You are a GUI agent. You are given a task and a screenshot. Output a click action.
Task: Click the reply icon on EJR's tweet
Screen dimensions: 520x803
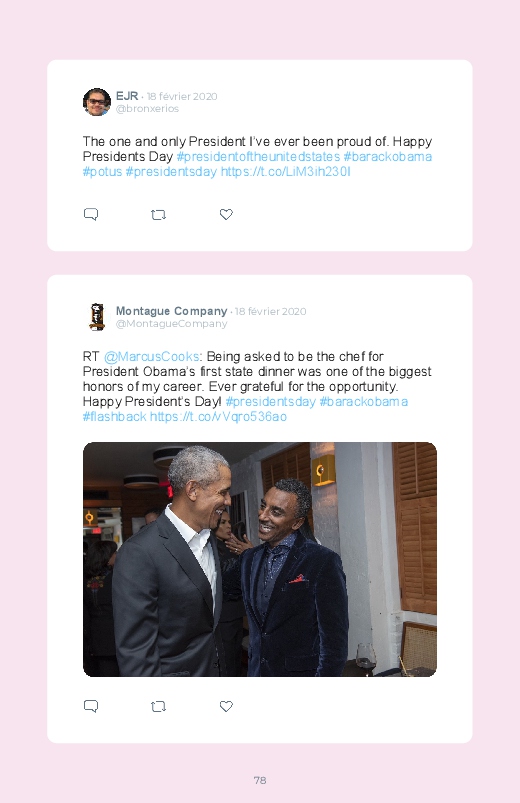coord(91,214)
